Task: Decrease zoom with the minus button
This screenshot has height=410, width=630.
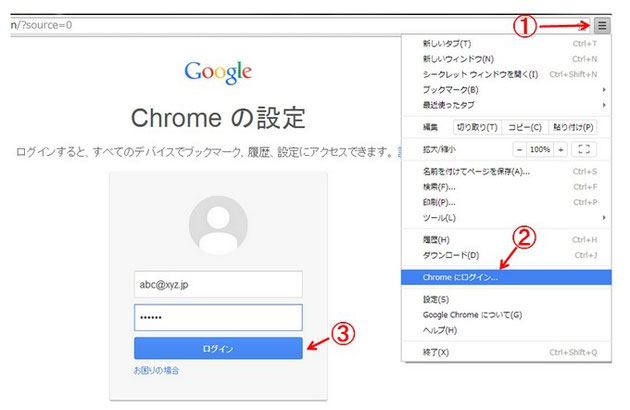Action: (x=520, y=150)
